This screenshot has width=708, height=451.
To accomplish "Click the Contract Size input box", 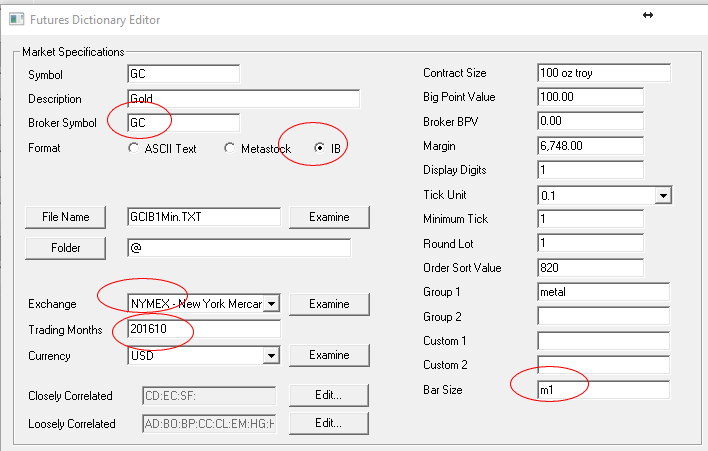I will [603, 73].
